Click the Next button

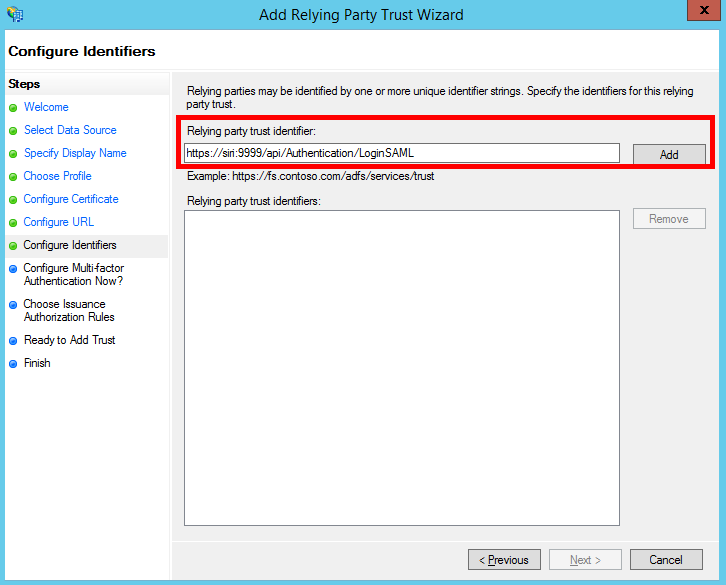point(585,560)
